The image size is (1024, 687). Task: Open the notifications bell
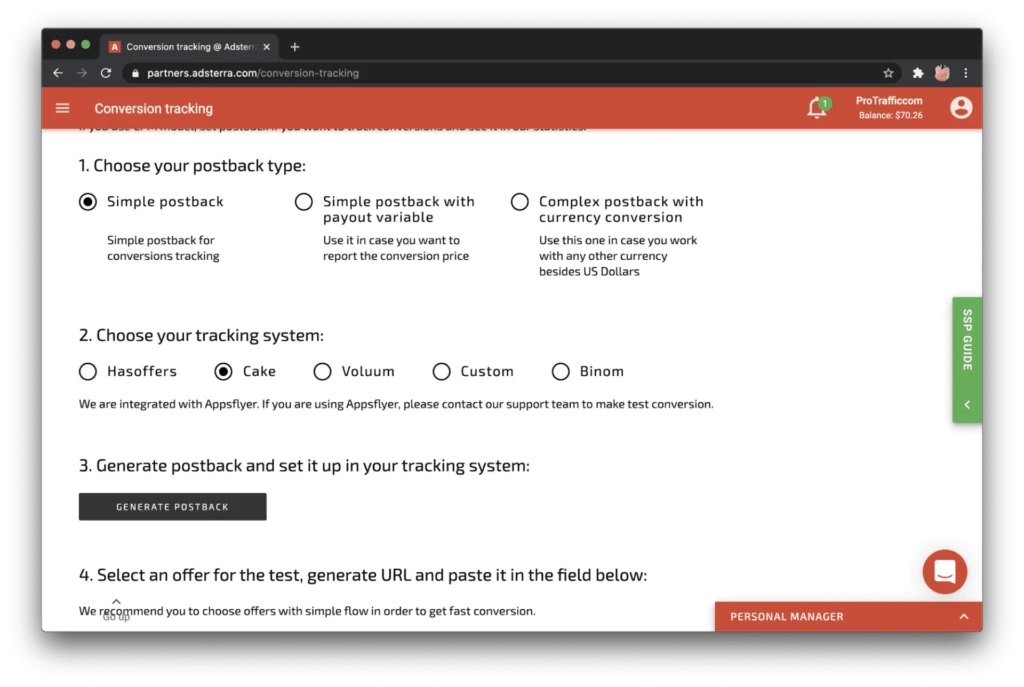coord(818,107)
